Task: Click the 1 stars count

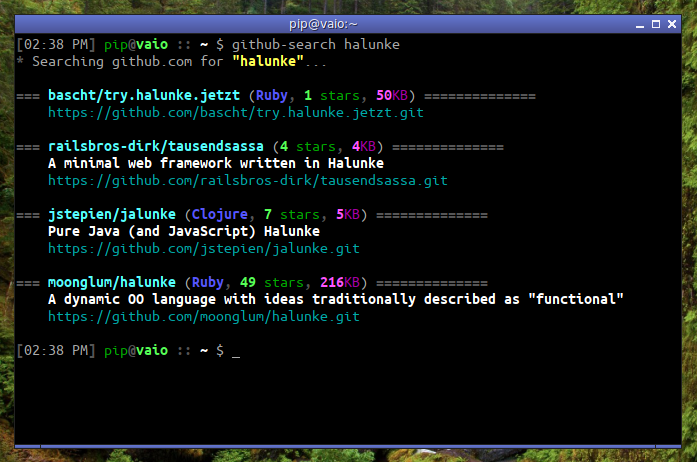Action: coord(332,95)
